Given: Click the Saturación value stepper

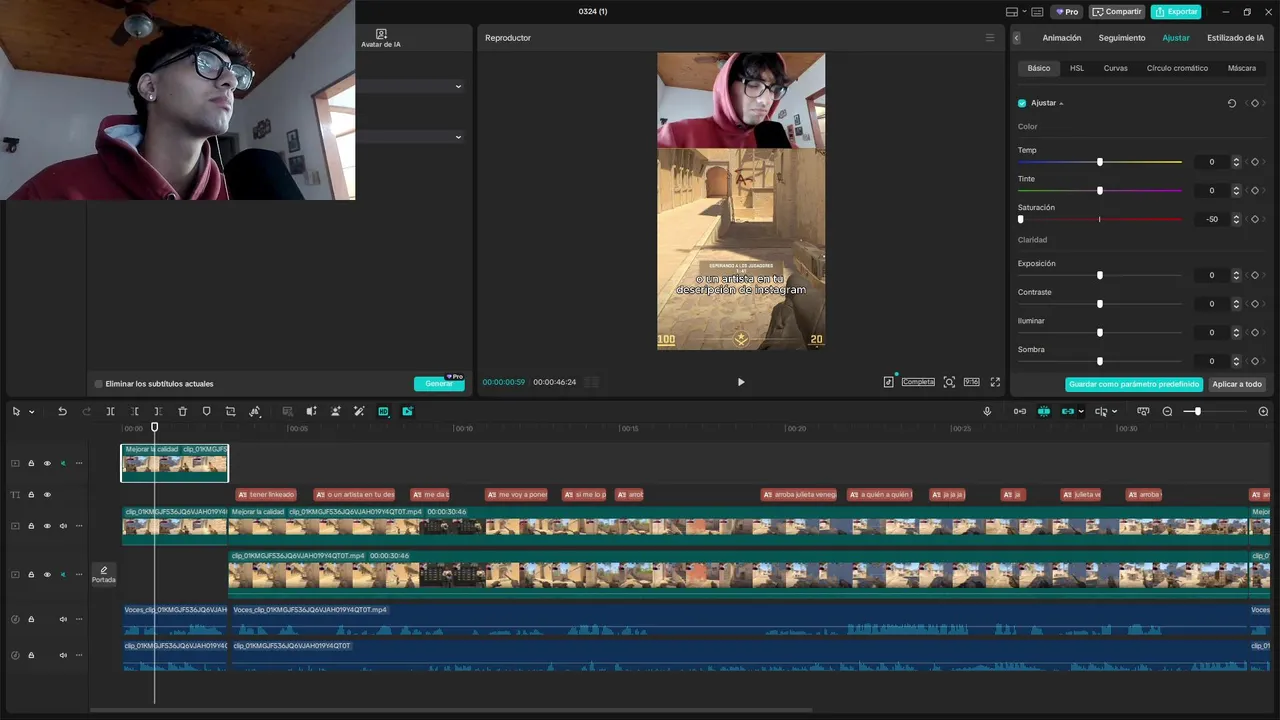Looking at the screenshot, I should click(x=1236, y=219).
